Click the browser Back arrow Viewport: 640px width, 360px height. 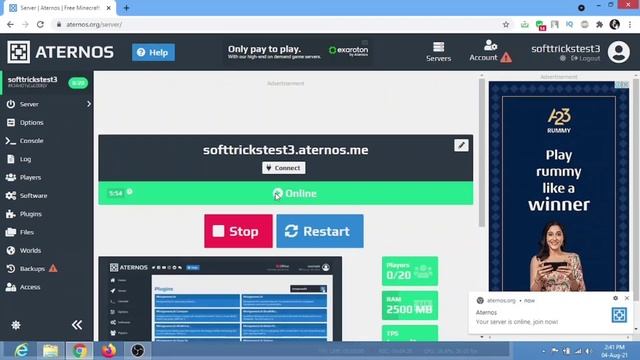click(10, 24)
